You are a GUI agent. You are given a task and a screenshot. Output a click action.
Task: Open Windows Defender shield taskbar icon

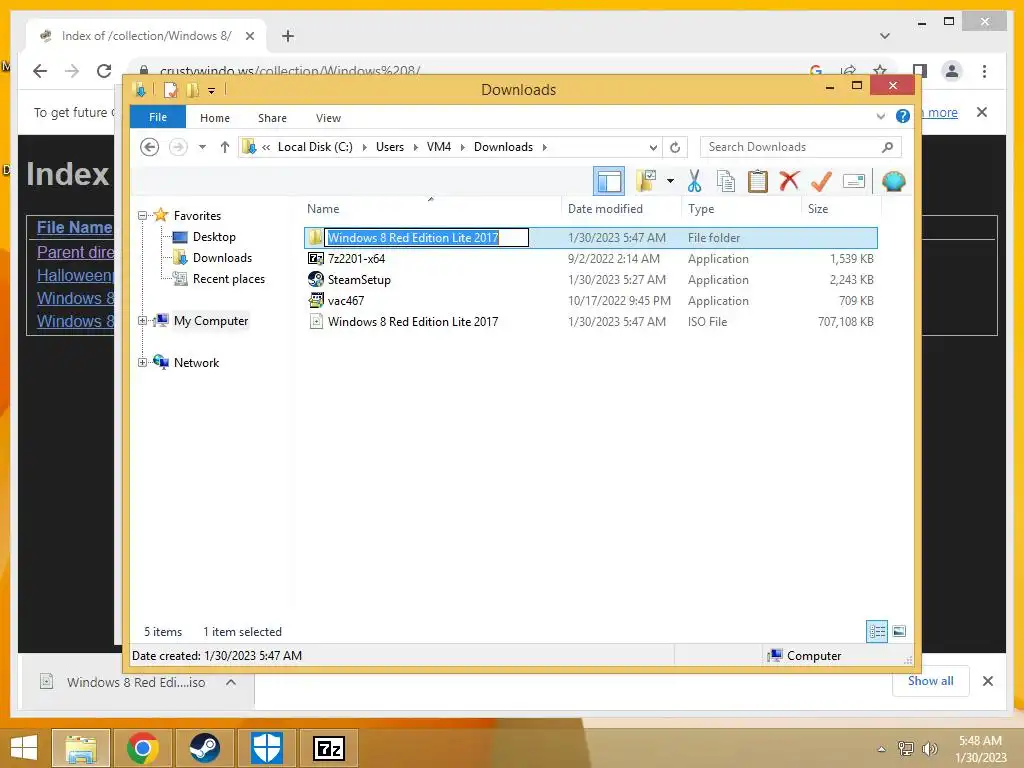click(266, 748)
